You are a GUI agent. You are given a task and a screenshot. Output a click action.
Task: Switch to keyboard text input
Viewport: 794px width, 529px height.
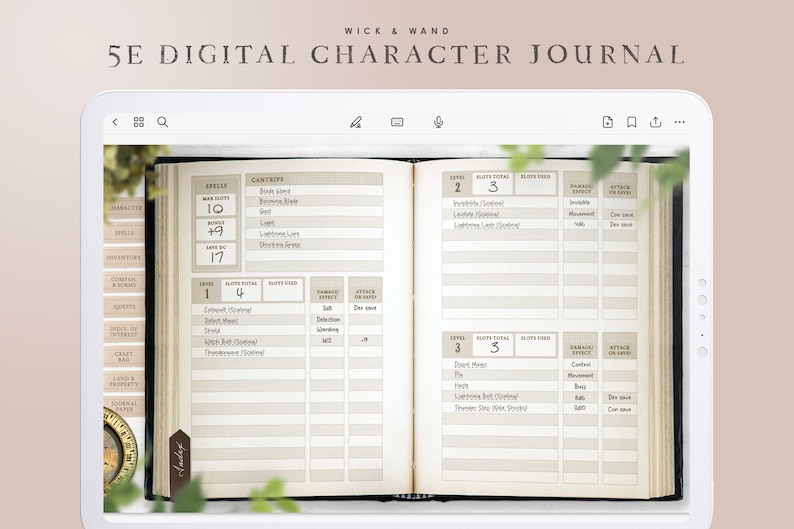[397, 122]
